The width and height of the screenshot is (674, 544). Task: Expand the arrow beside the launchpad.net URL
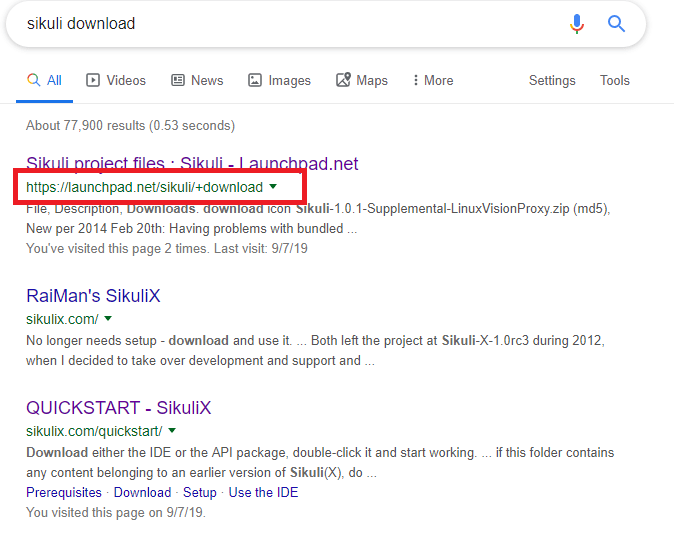tap(273, 186)
